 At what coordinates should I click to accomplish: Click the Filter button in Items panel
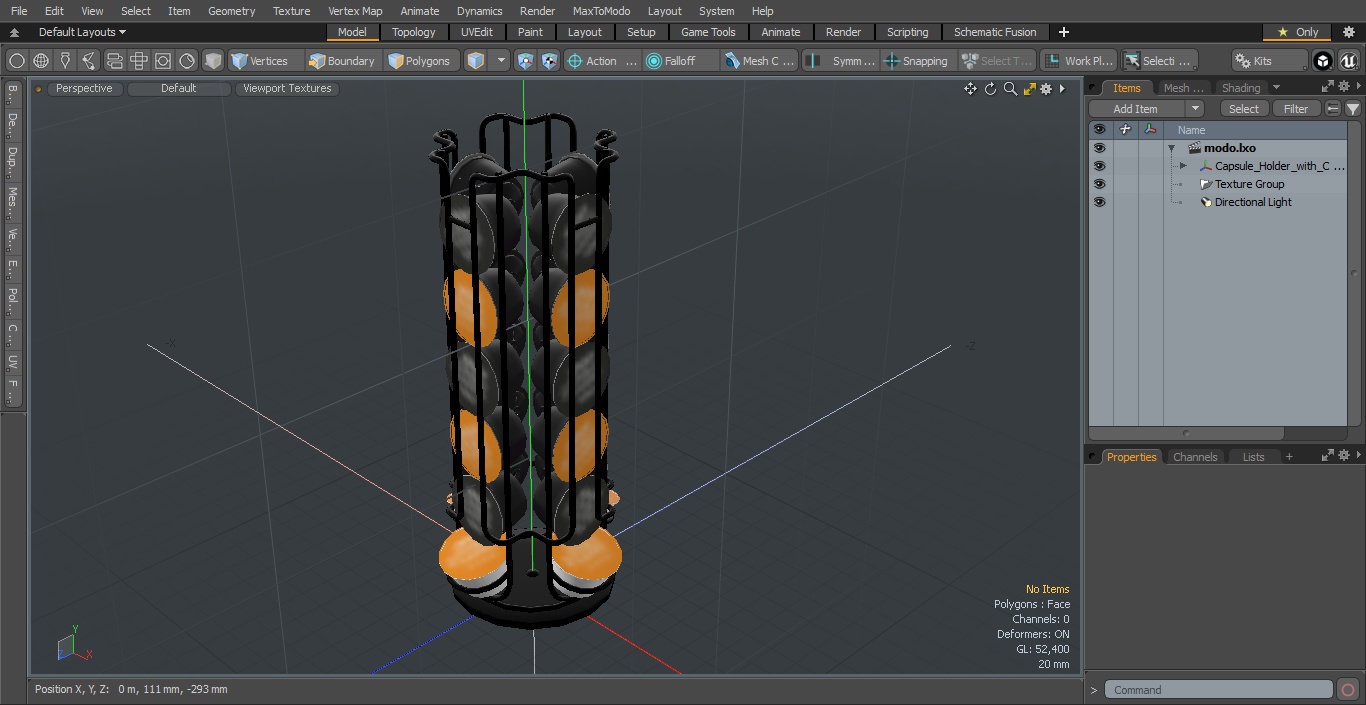(1296, 109)
